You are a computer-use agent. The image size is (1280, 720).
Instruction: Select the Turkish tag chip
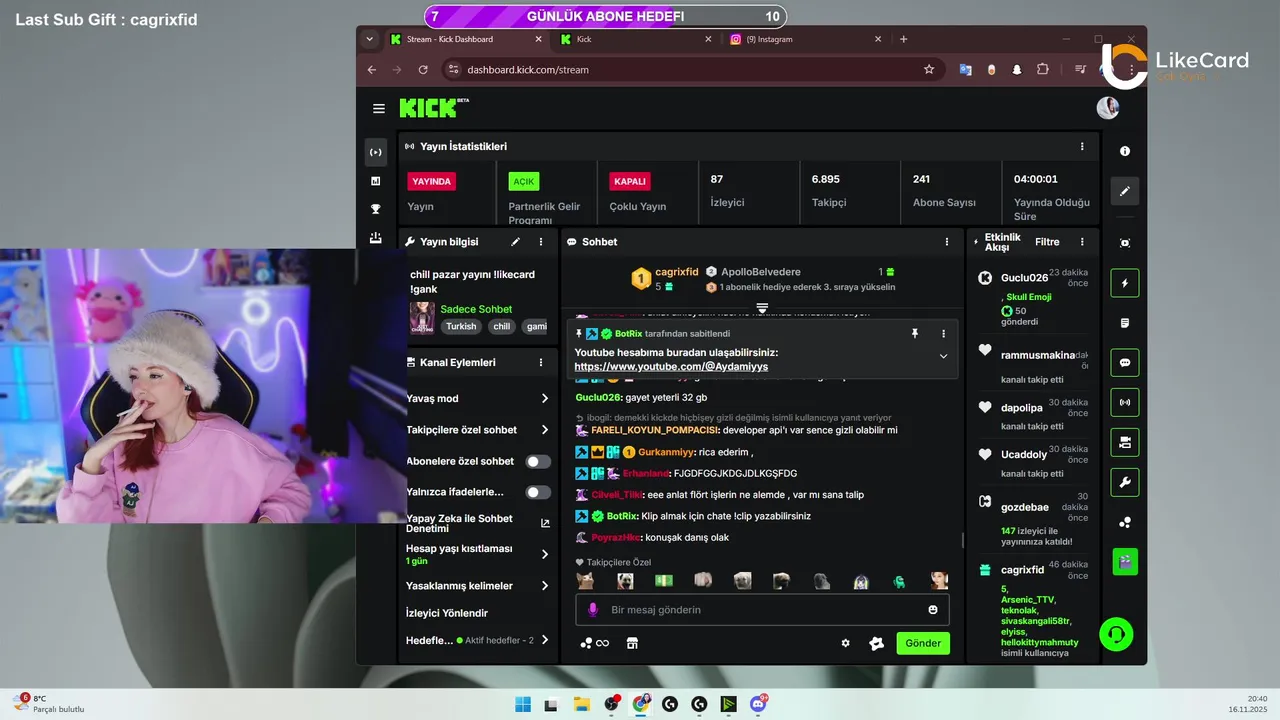pyautogui.click(x=461, y=326)
